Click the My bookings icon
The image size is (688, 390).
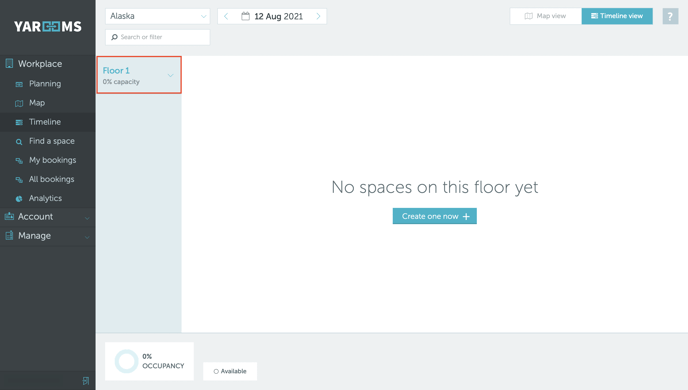[19, 161]
